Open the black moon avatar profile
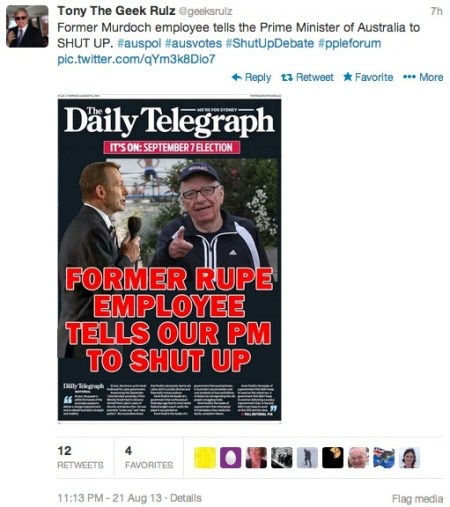 click(x=333, y=458)
